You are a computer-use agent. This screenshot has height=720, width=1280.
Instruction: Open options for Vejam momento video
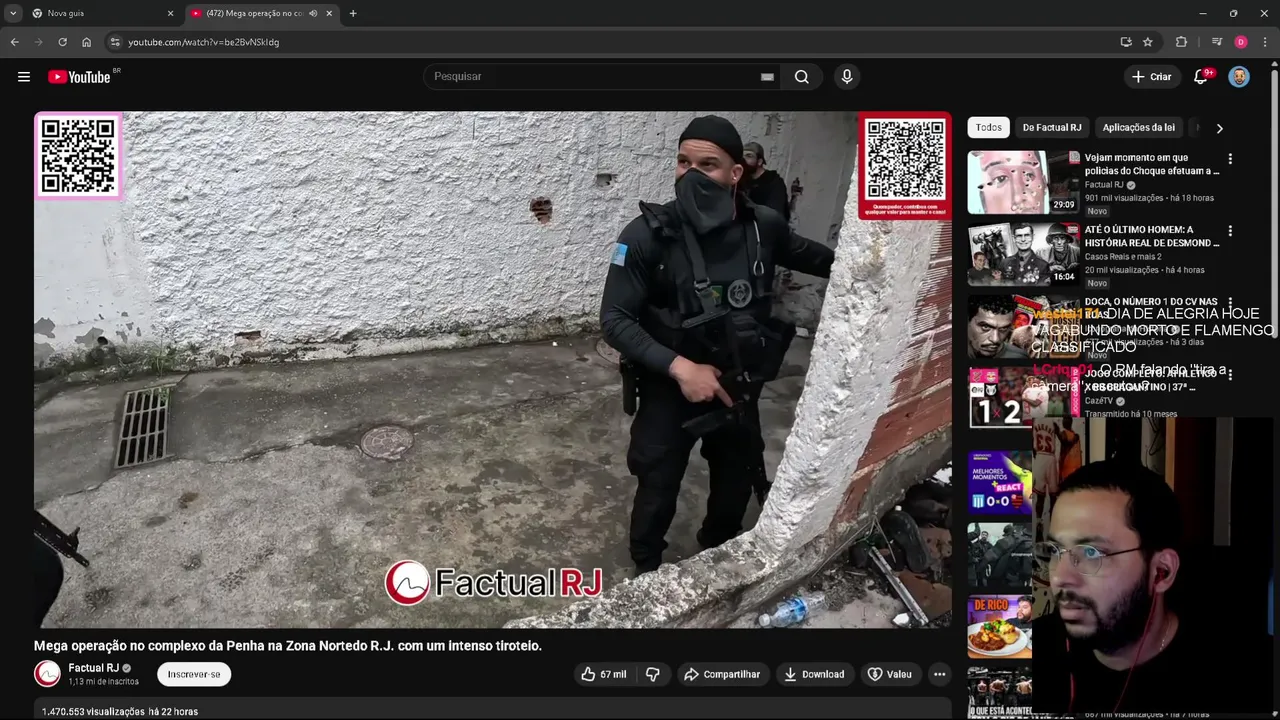[1230, 159]
